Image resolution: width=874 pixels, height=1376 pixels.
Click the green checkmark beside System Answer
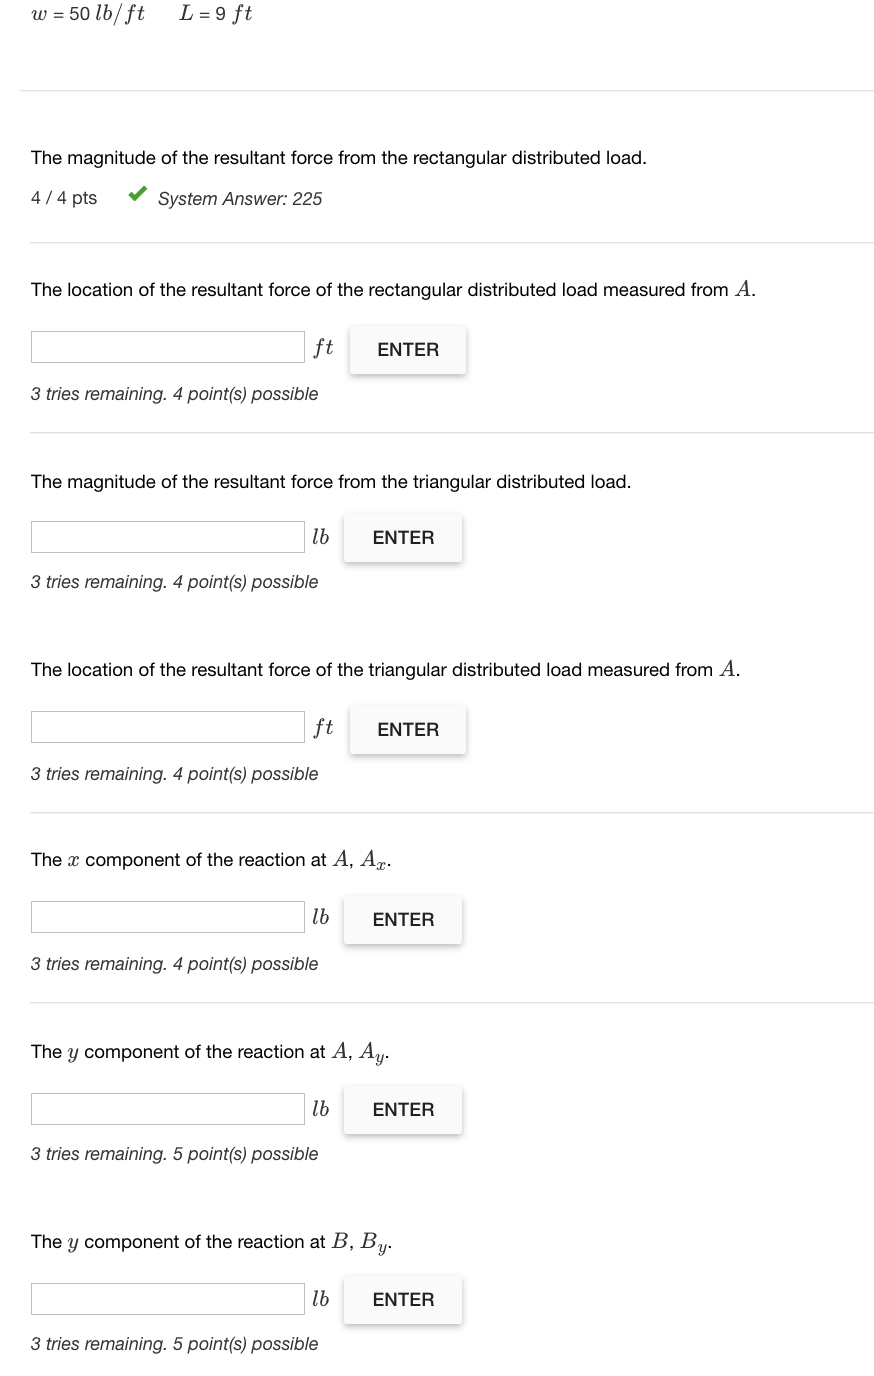click(x=139, y=194)
